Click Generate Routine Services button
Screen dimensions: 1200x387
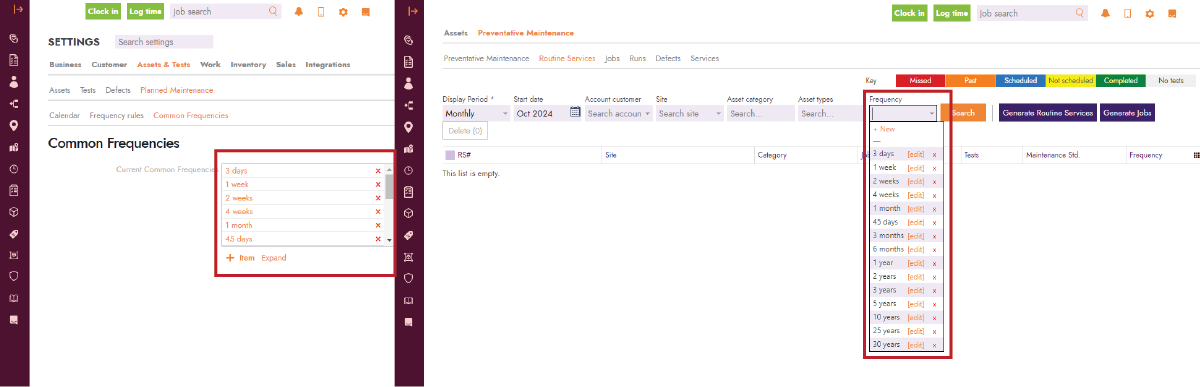(x=1048, y=113)
